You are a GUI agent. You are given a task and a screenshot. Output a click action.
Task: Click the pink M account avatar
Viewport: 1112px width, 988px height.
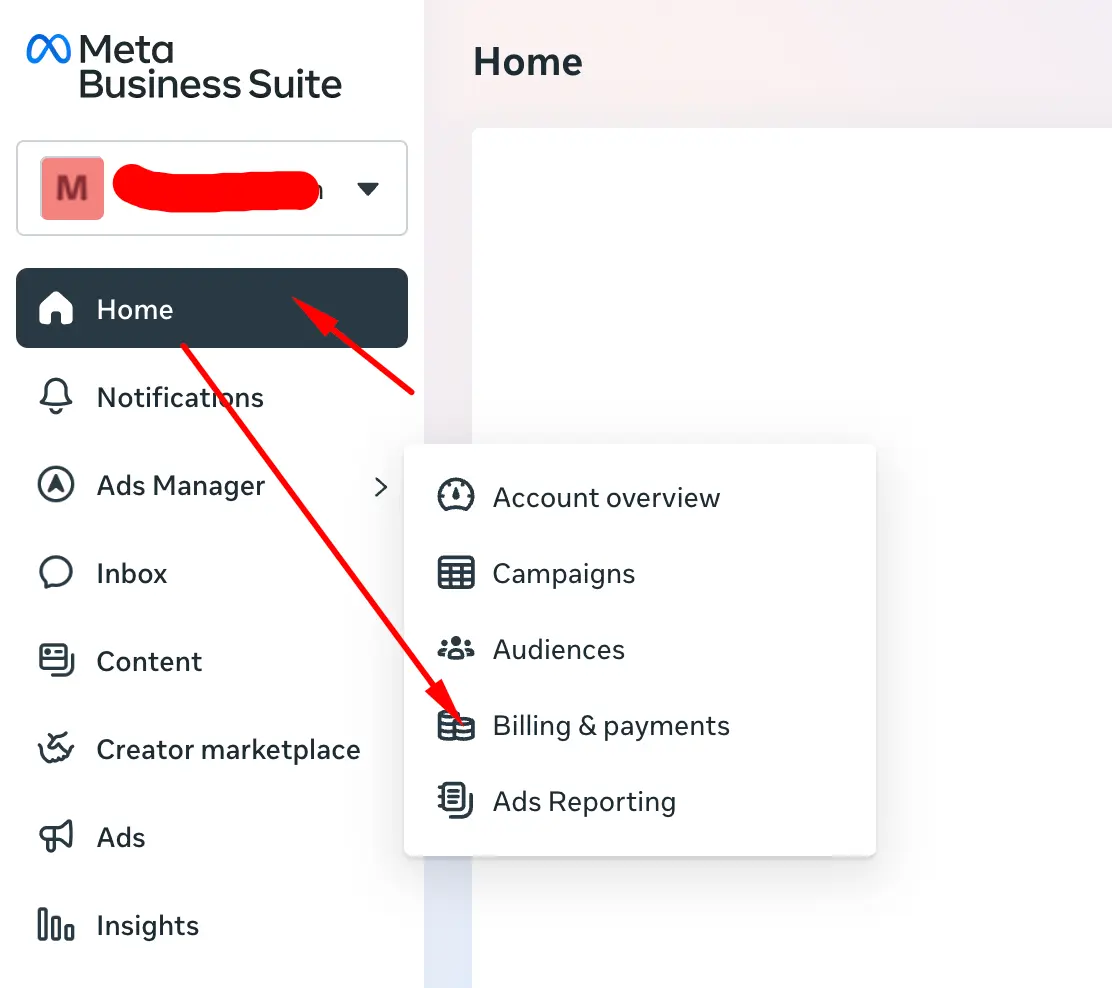(72, 188)
